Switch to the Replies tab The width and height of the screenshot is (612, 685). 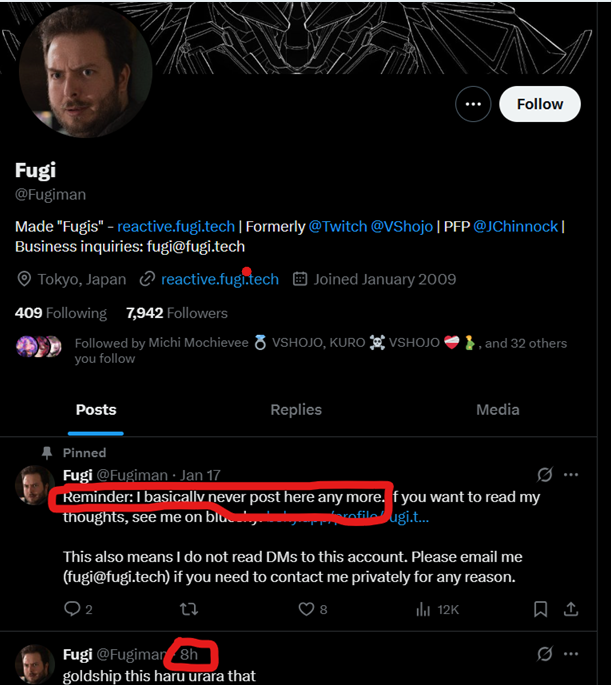[x=296, y=409]
